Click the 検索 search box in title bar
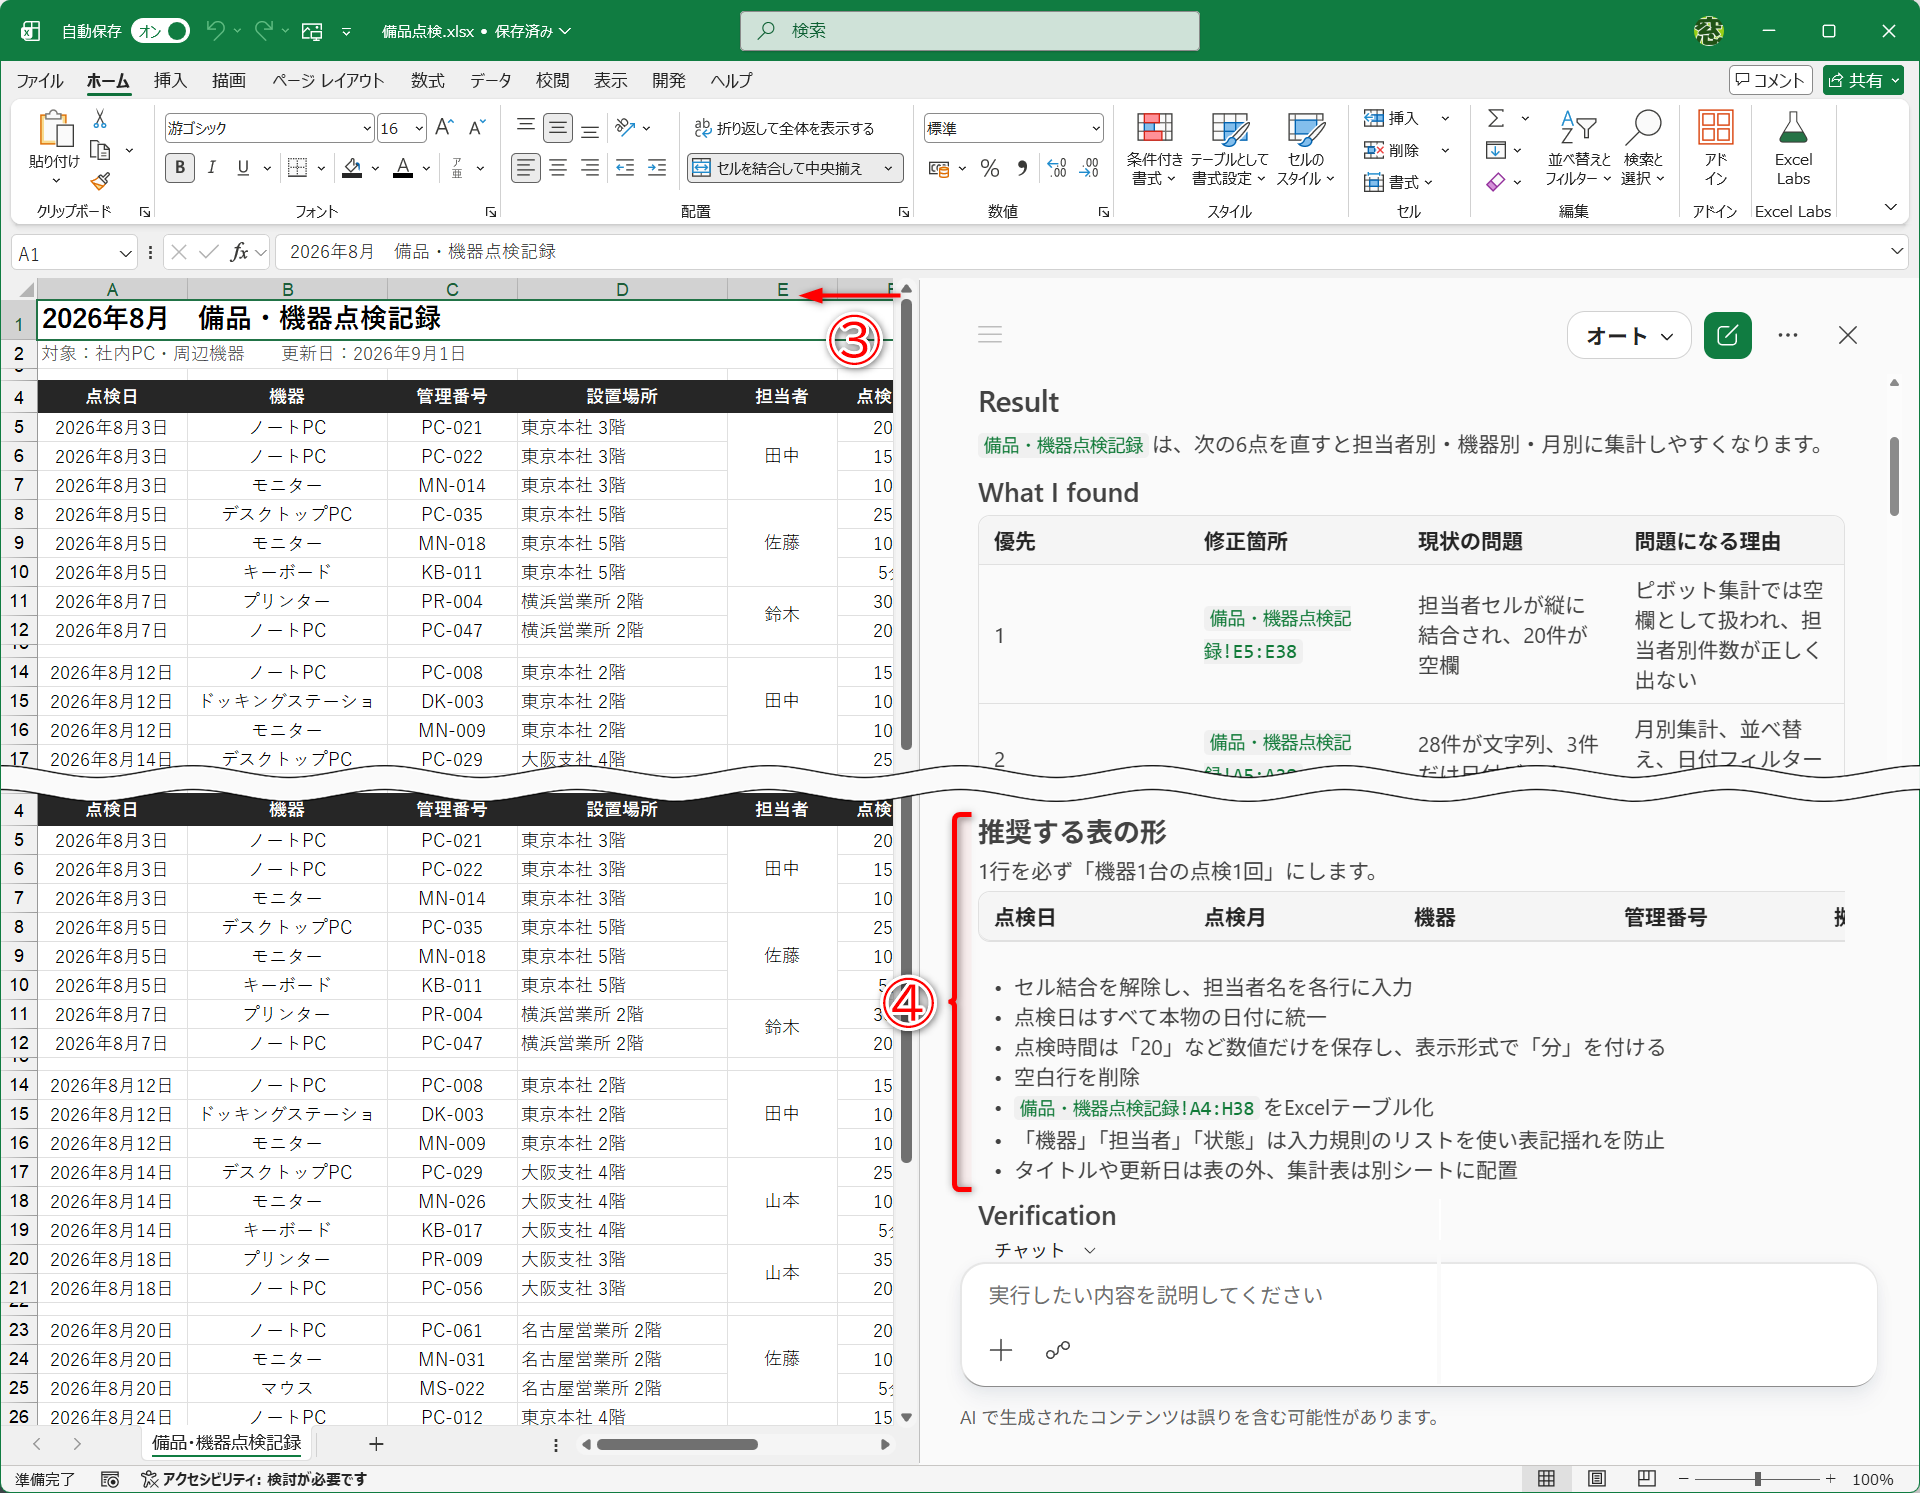This screenshot has width=1920, height=1496. click(970, 31)
